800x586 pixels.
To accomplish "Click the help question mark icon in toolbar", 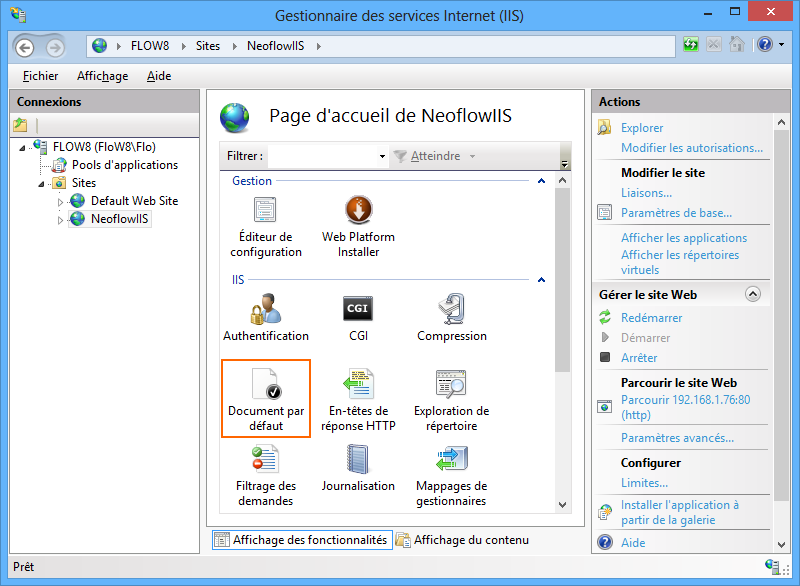I will (764, 45).
